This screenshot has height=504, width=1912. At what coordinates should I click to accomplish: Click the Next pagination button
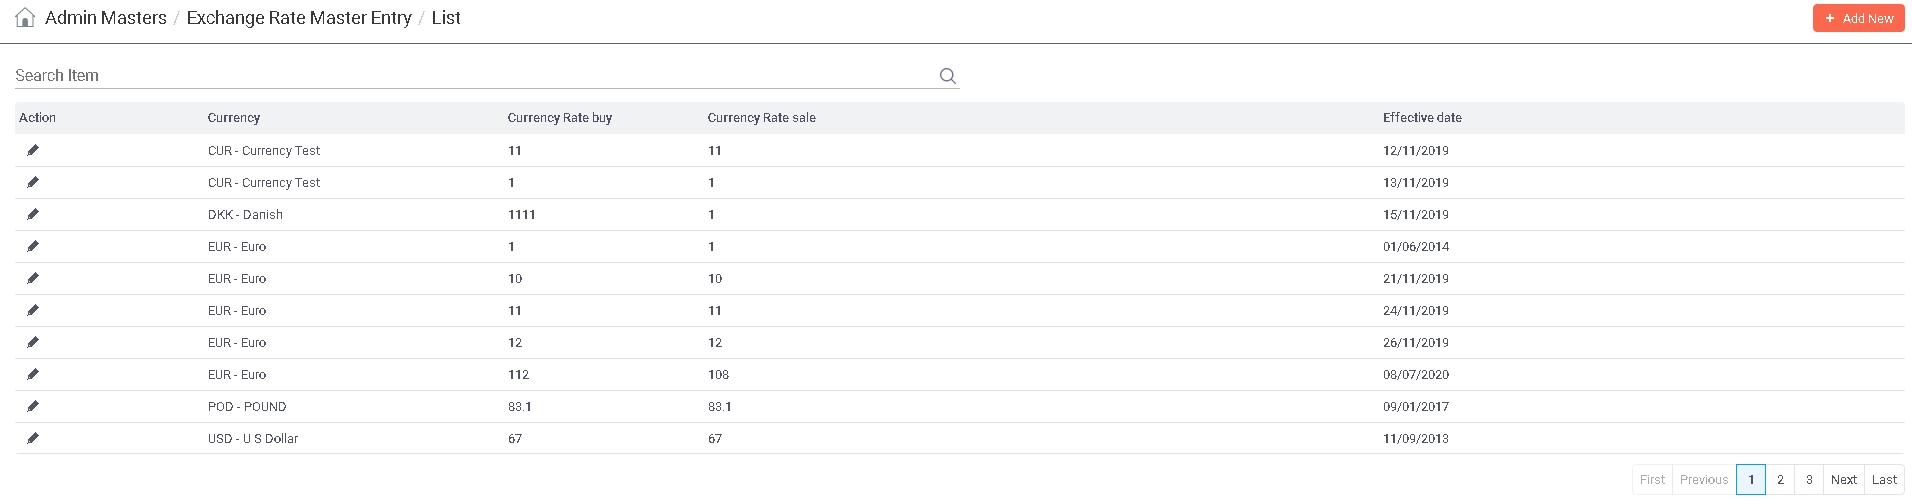click(x=1843, y=480)
